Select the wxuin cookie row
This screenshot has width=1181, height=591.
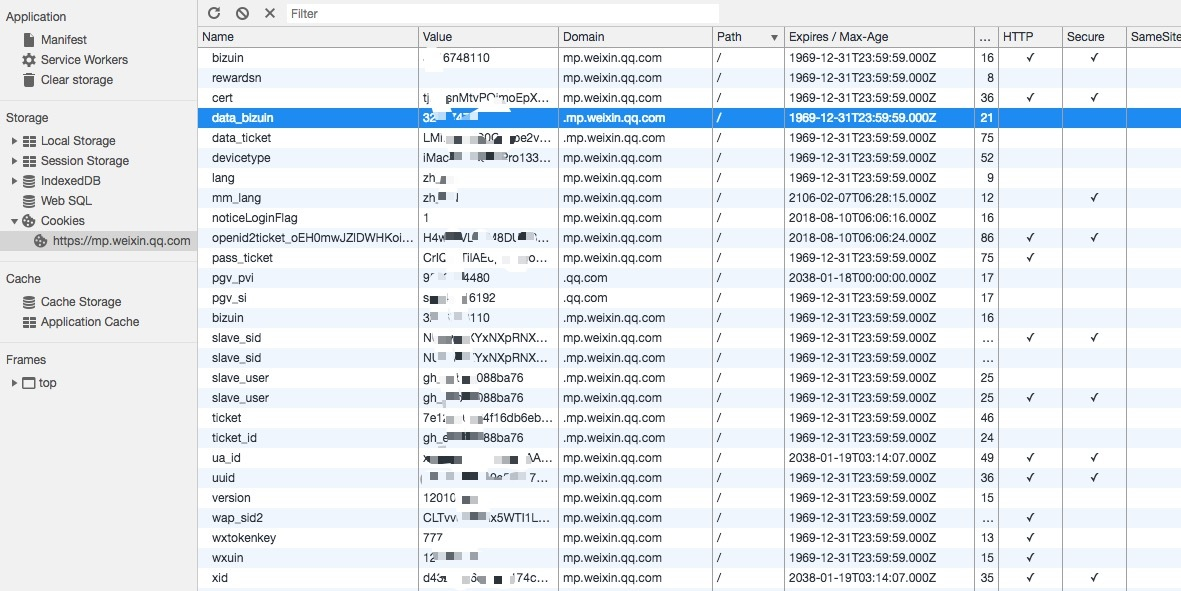[689, 558]
